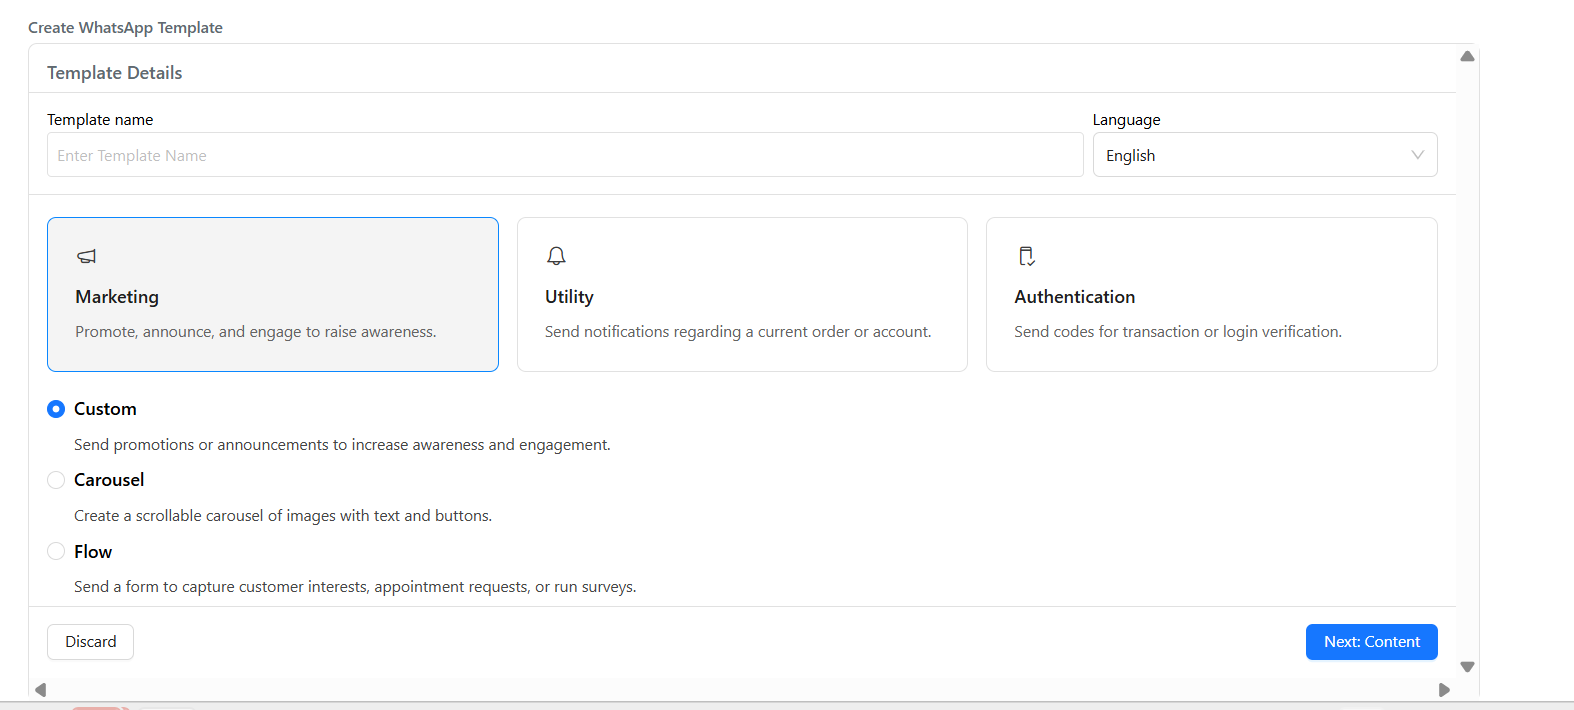Select the Custom radio option
Image resolution: width=1574 pixels, height=710 pixels.
click(56, 409)
